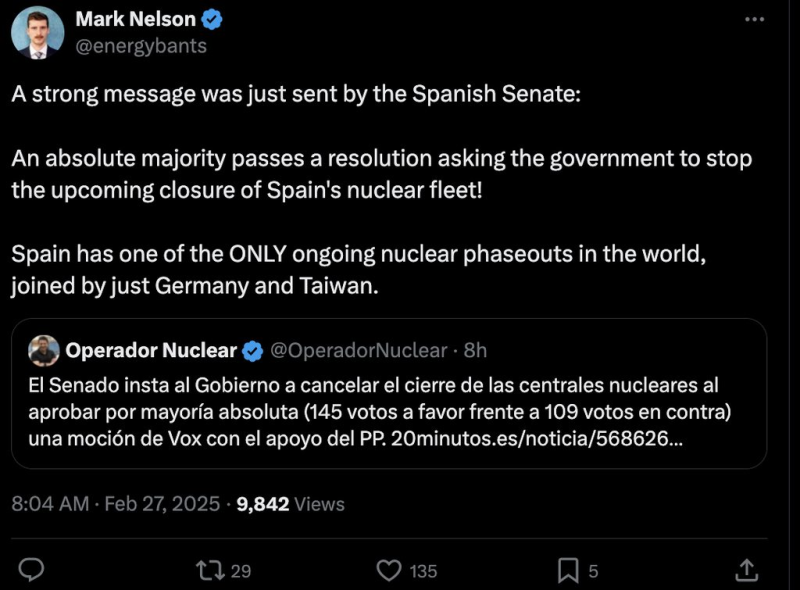
Task: Click the 135 likes count
Action: tap(423, 571)
